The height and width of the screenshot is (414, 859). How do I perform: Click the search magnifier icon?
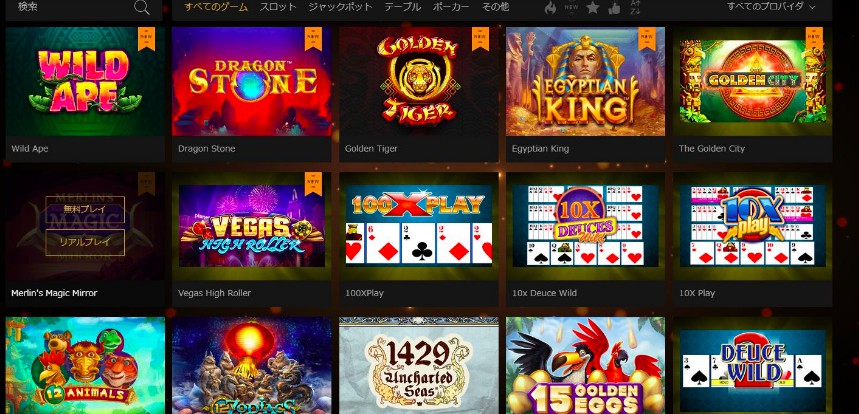141,7
